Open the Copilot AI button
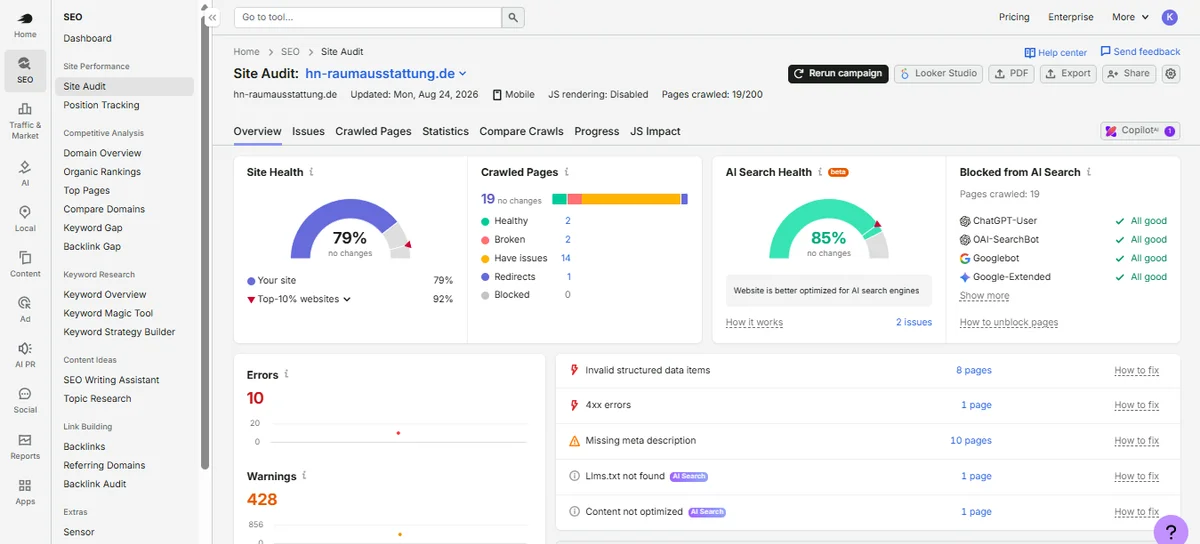Image resolution: width=1200 pixels, height=544 pixels. 1140,131
